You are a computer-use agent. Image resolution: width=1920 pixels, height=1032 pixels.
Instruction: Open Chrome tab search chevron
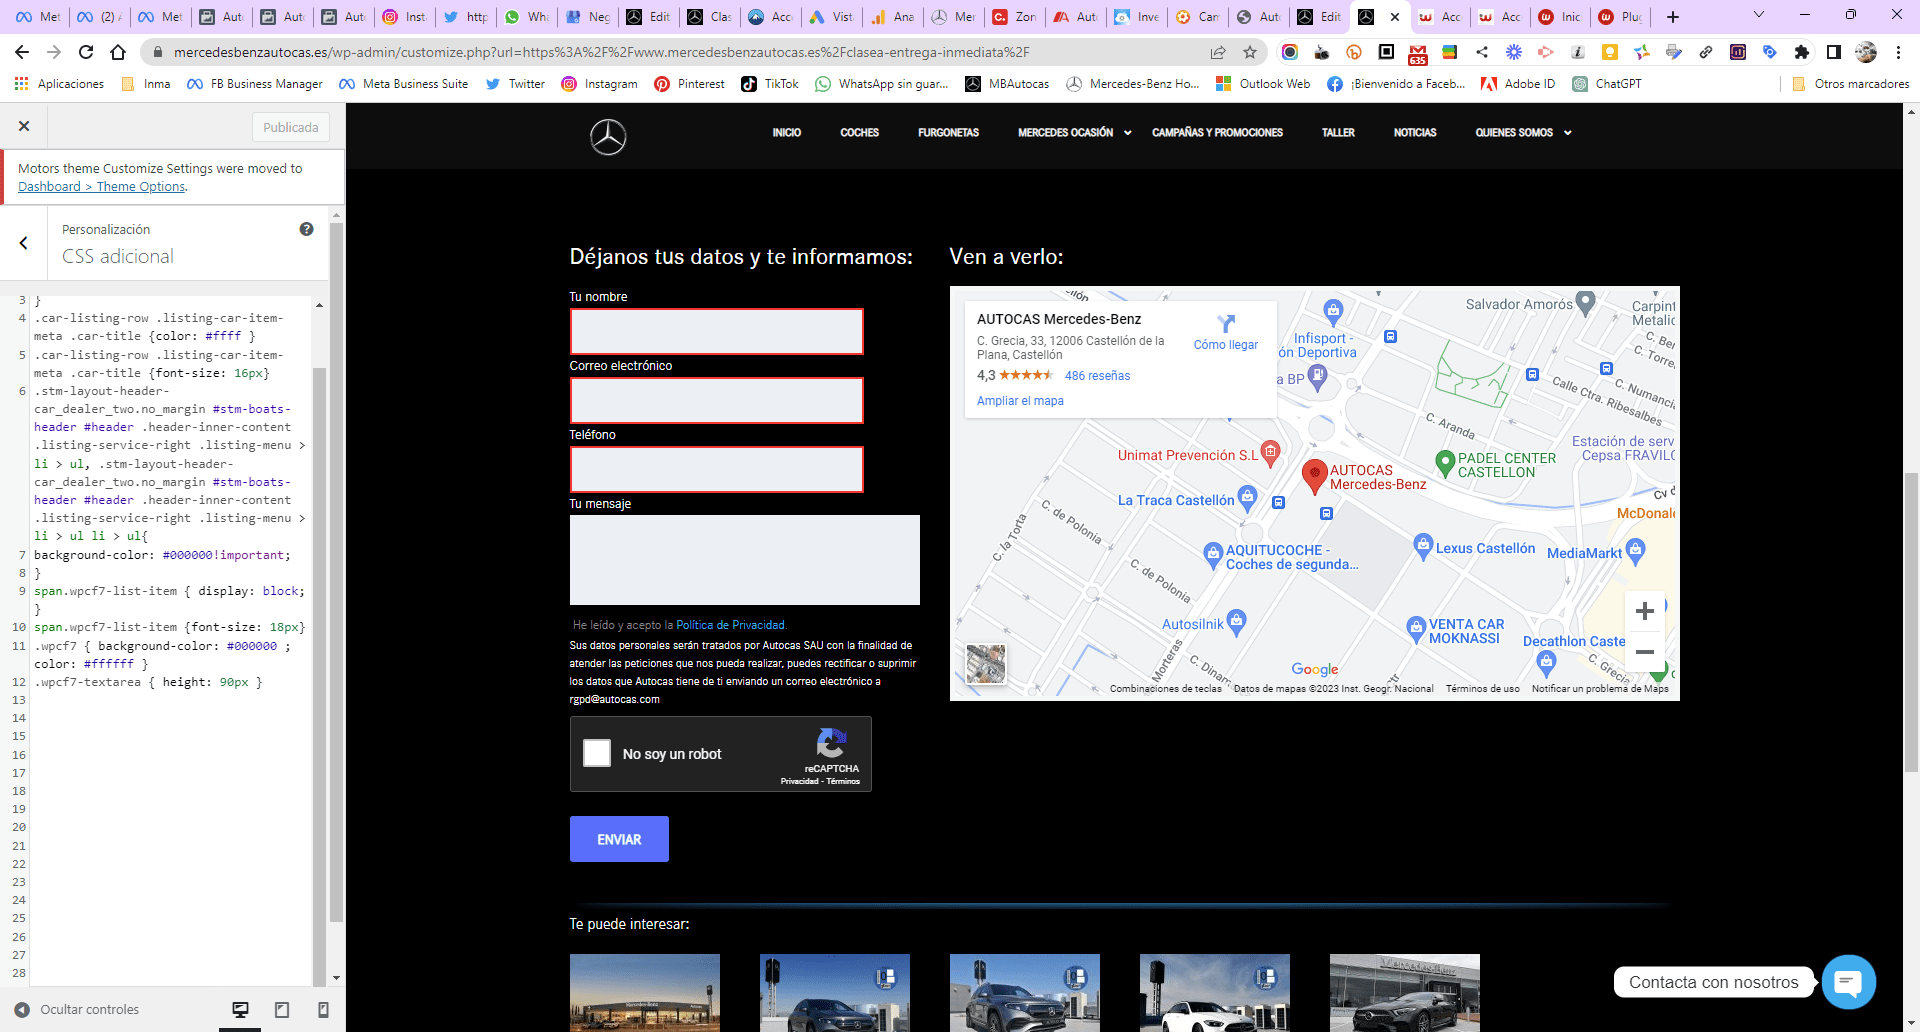coord(1759,15)
